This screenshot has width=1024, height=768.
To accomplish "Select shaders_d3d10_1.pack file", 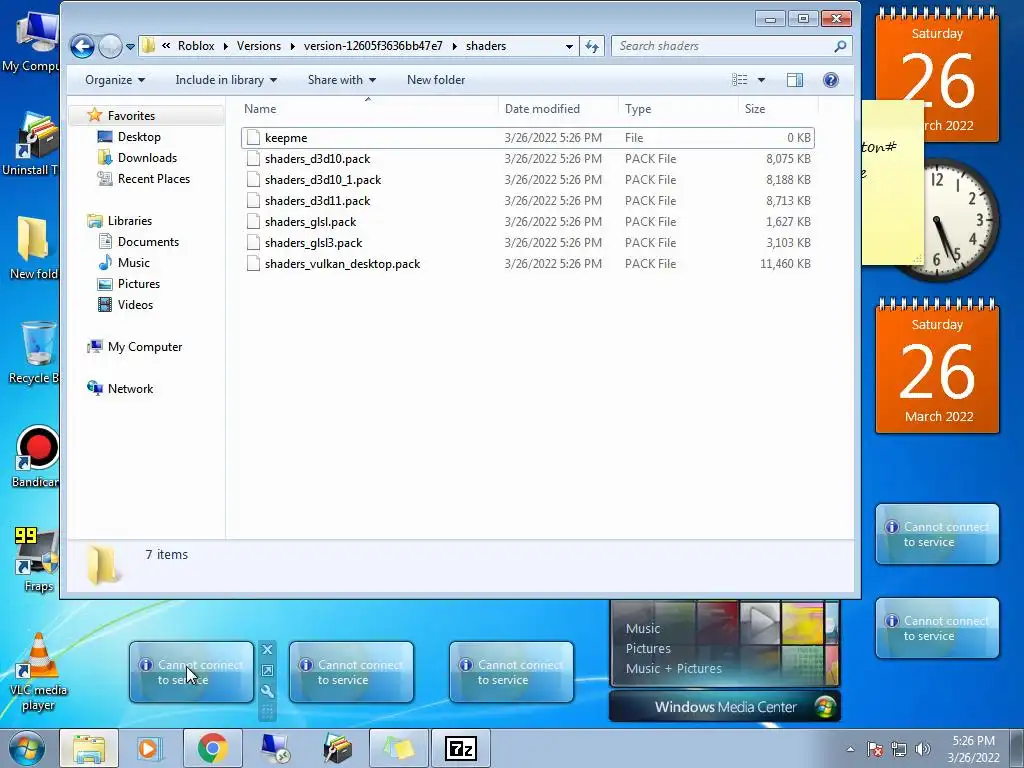I will (528, 180).
